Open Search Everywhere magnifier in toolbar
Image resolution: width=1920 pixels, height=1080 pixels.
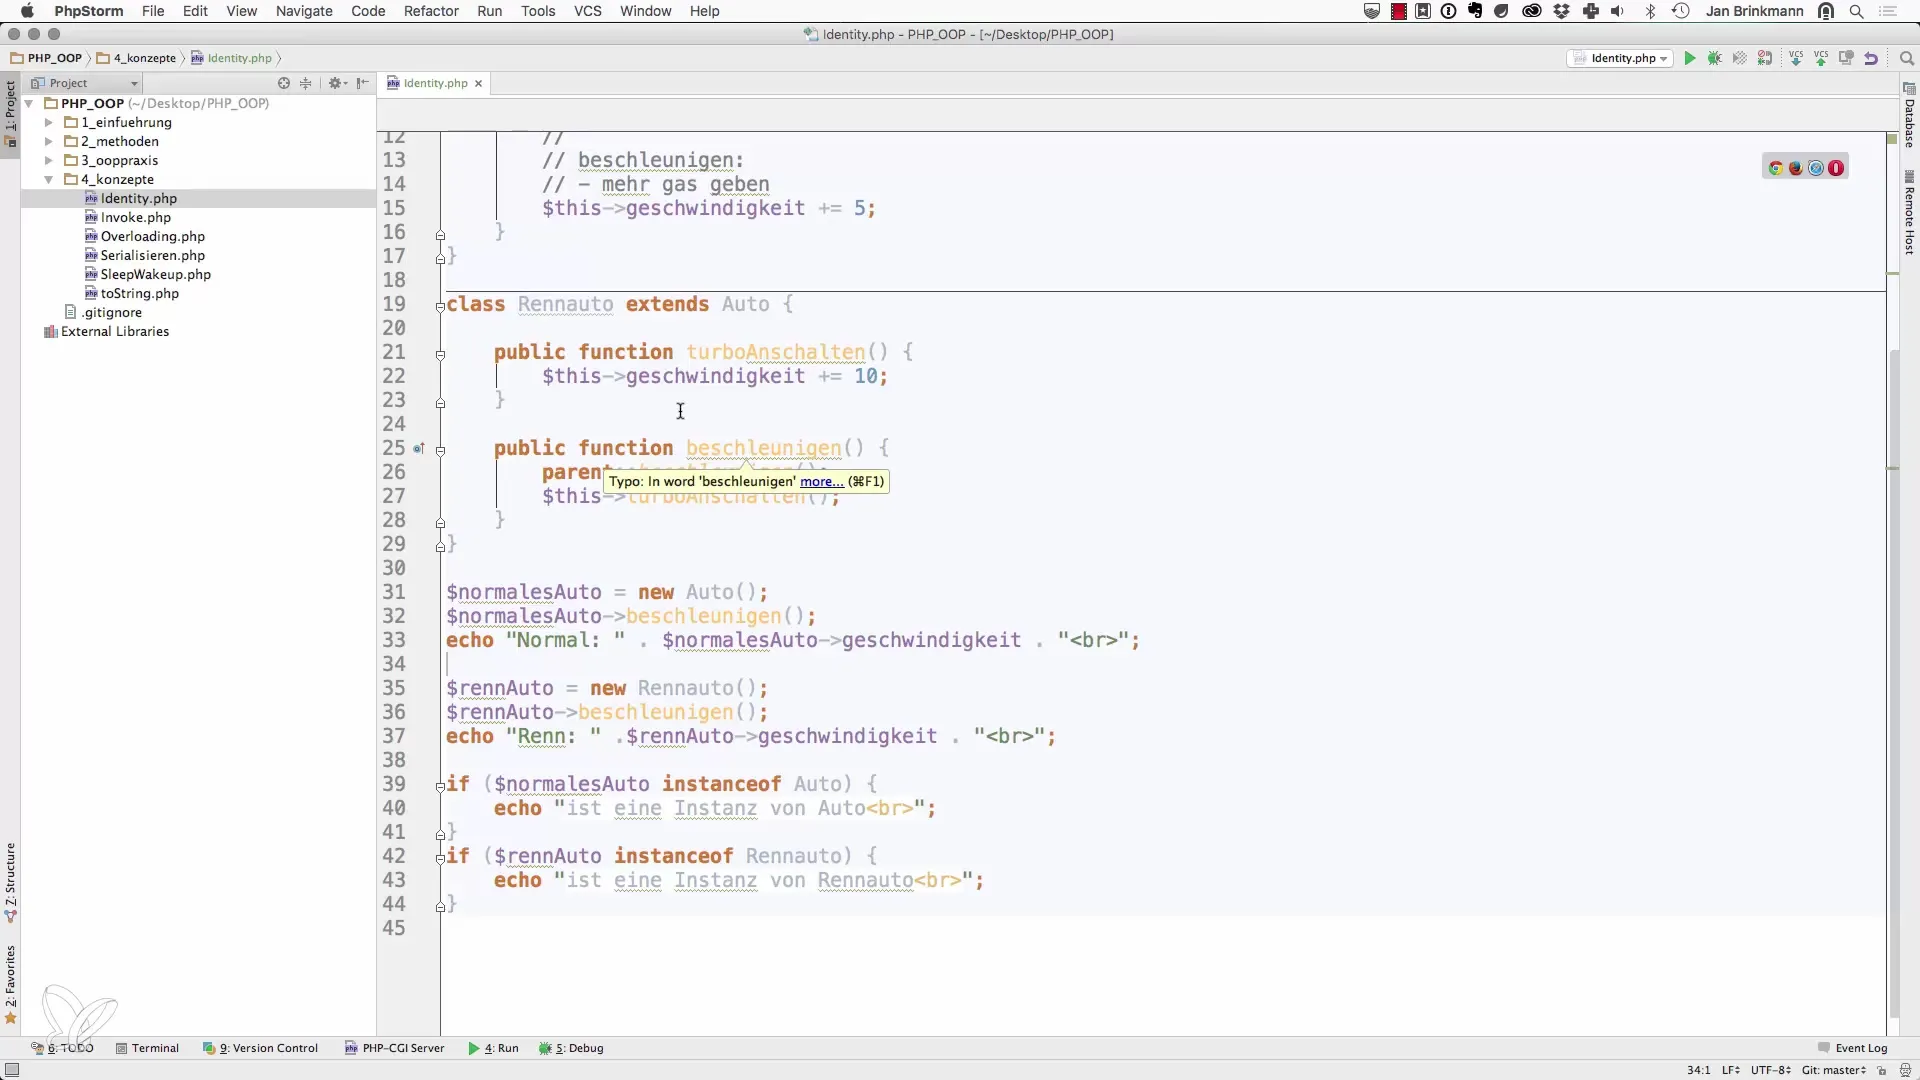[x=1907, y=58]
